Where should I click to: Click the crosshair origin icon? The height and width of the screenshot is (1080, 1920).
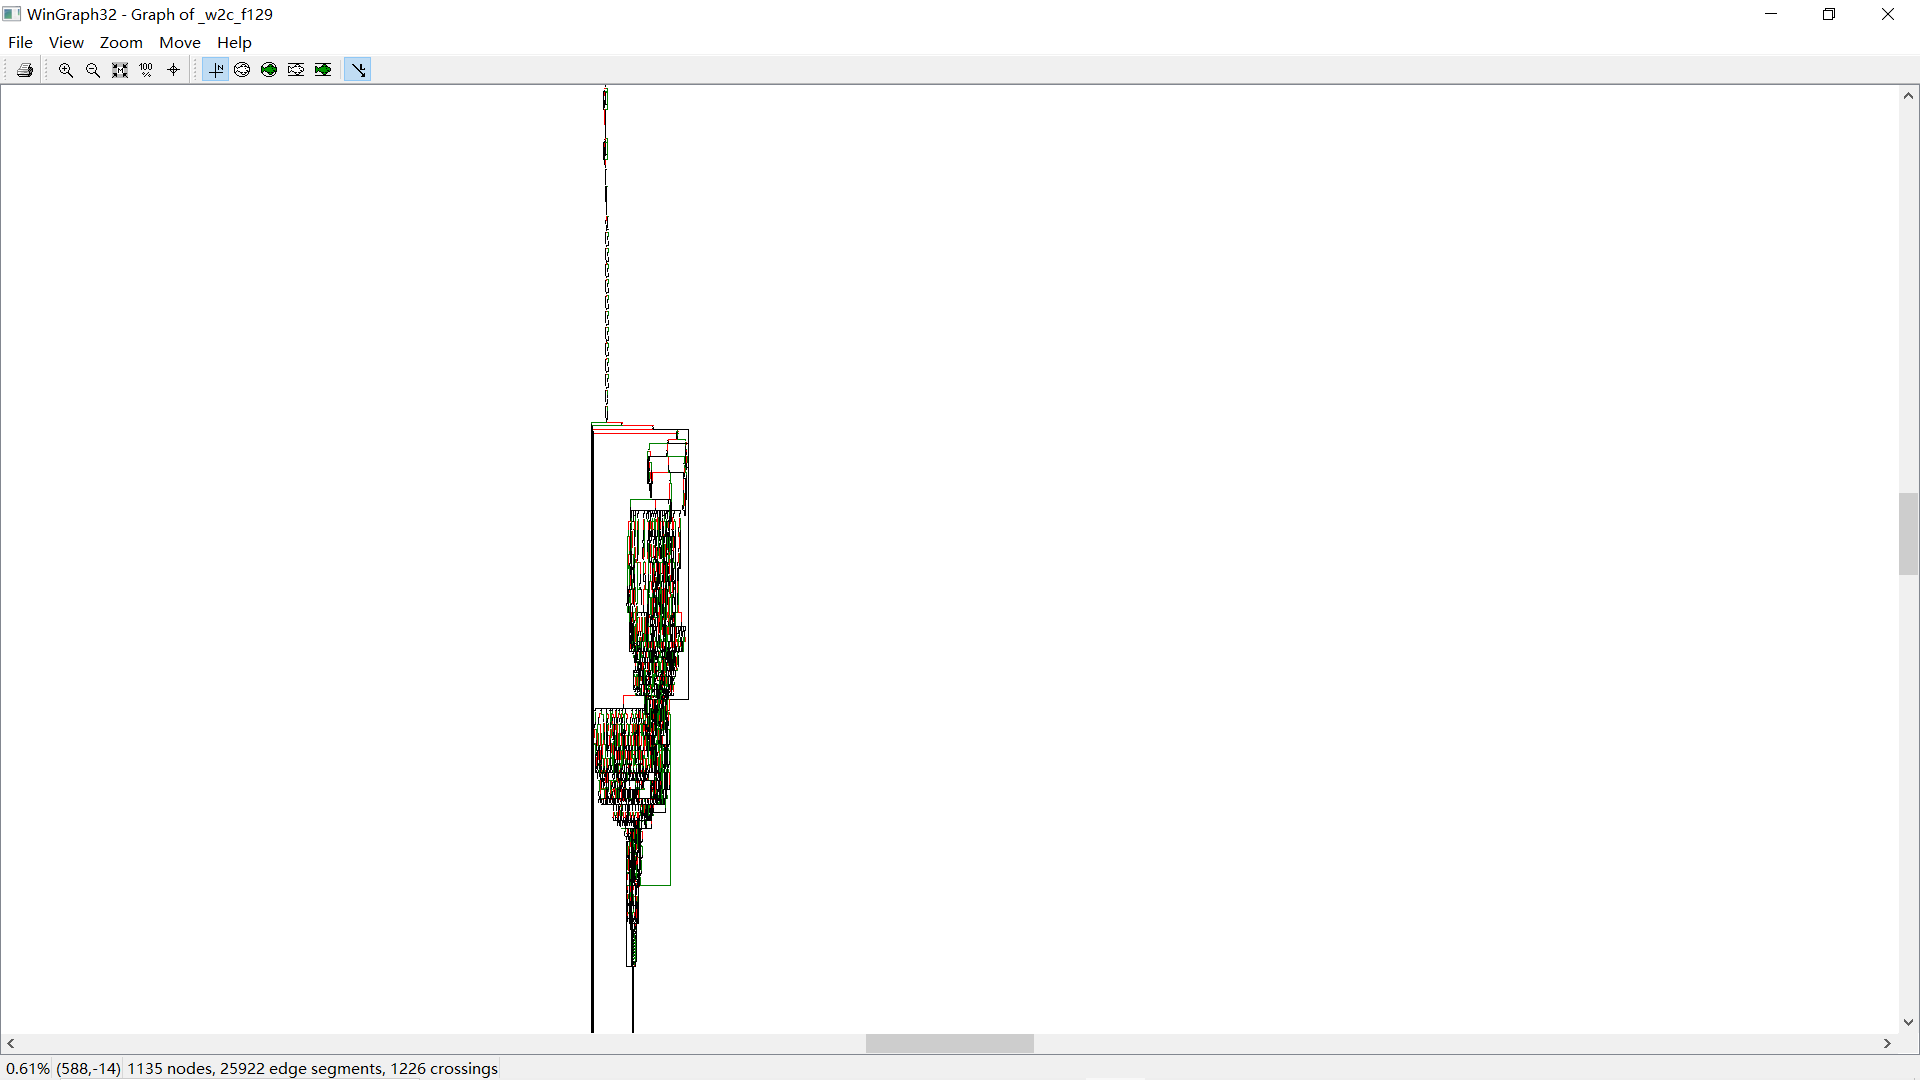point(173,70)
